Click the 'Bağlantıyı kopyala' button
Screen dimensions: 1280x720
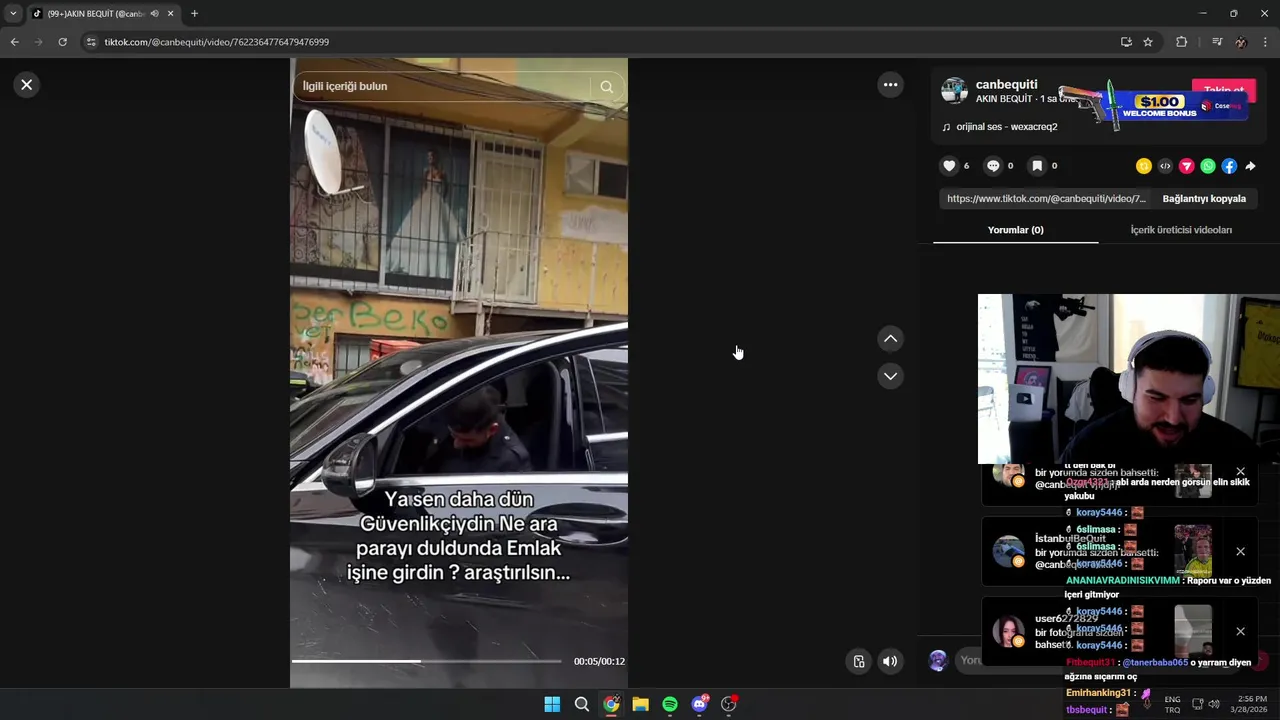[1204, 199]
